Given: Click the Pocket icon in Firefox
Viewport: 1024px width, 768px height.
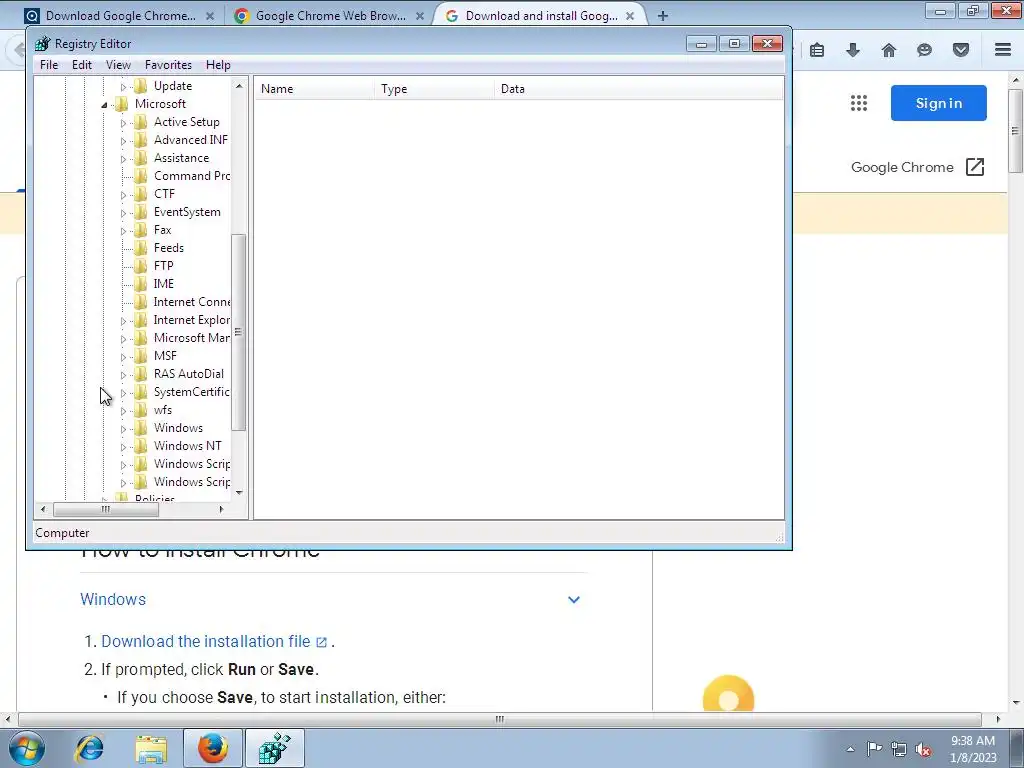Looking at the screenshot, I should [961, 50].
